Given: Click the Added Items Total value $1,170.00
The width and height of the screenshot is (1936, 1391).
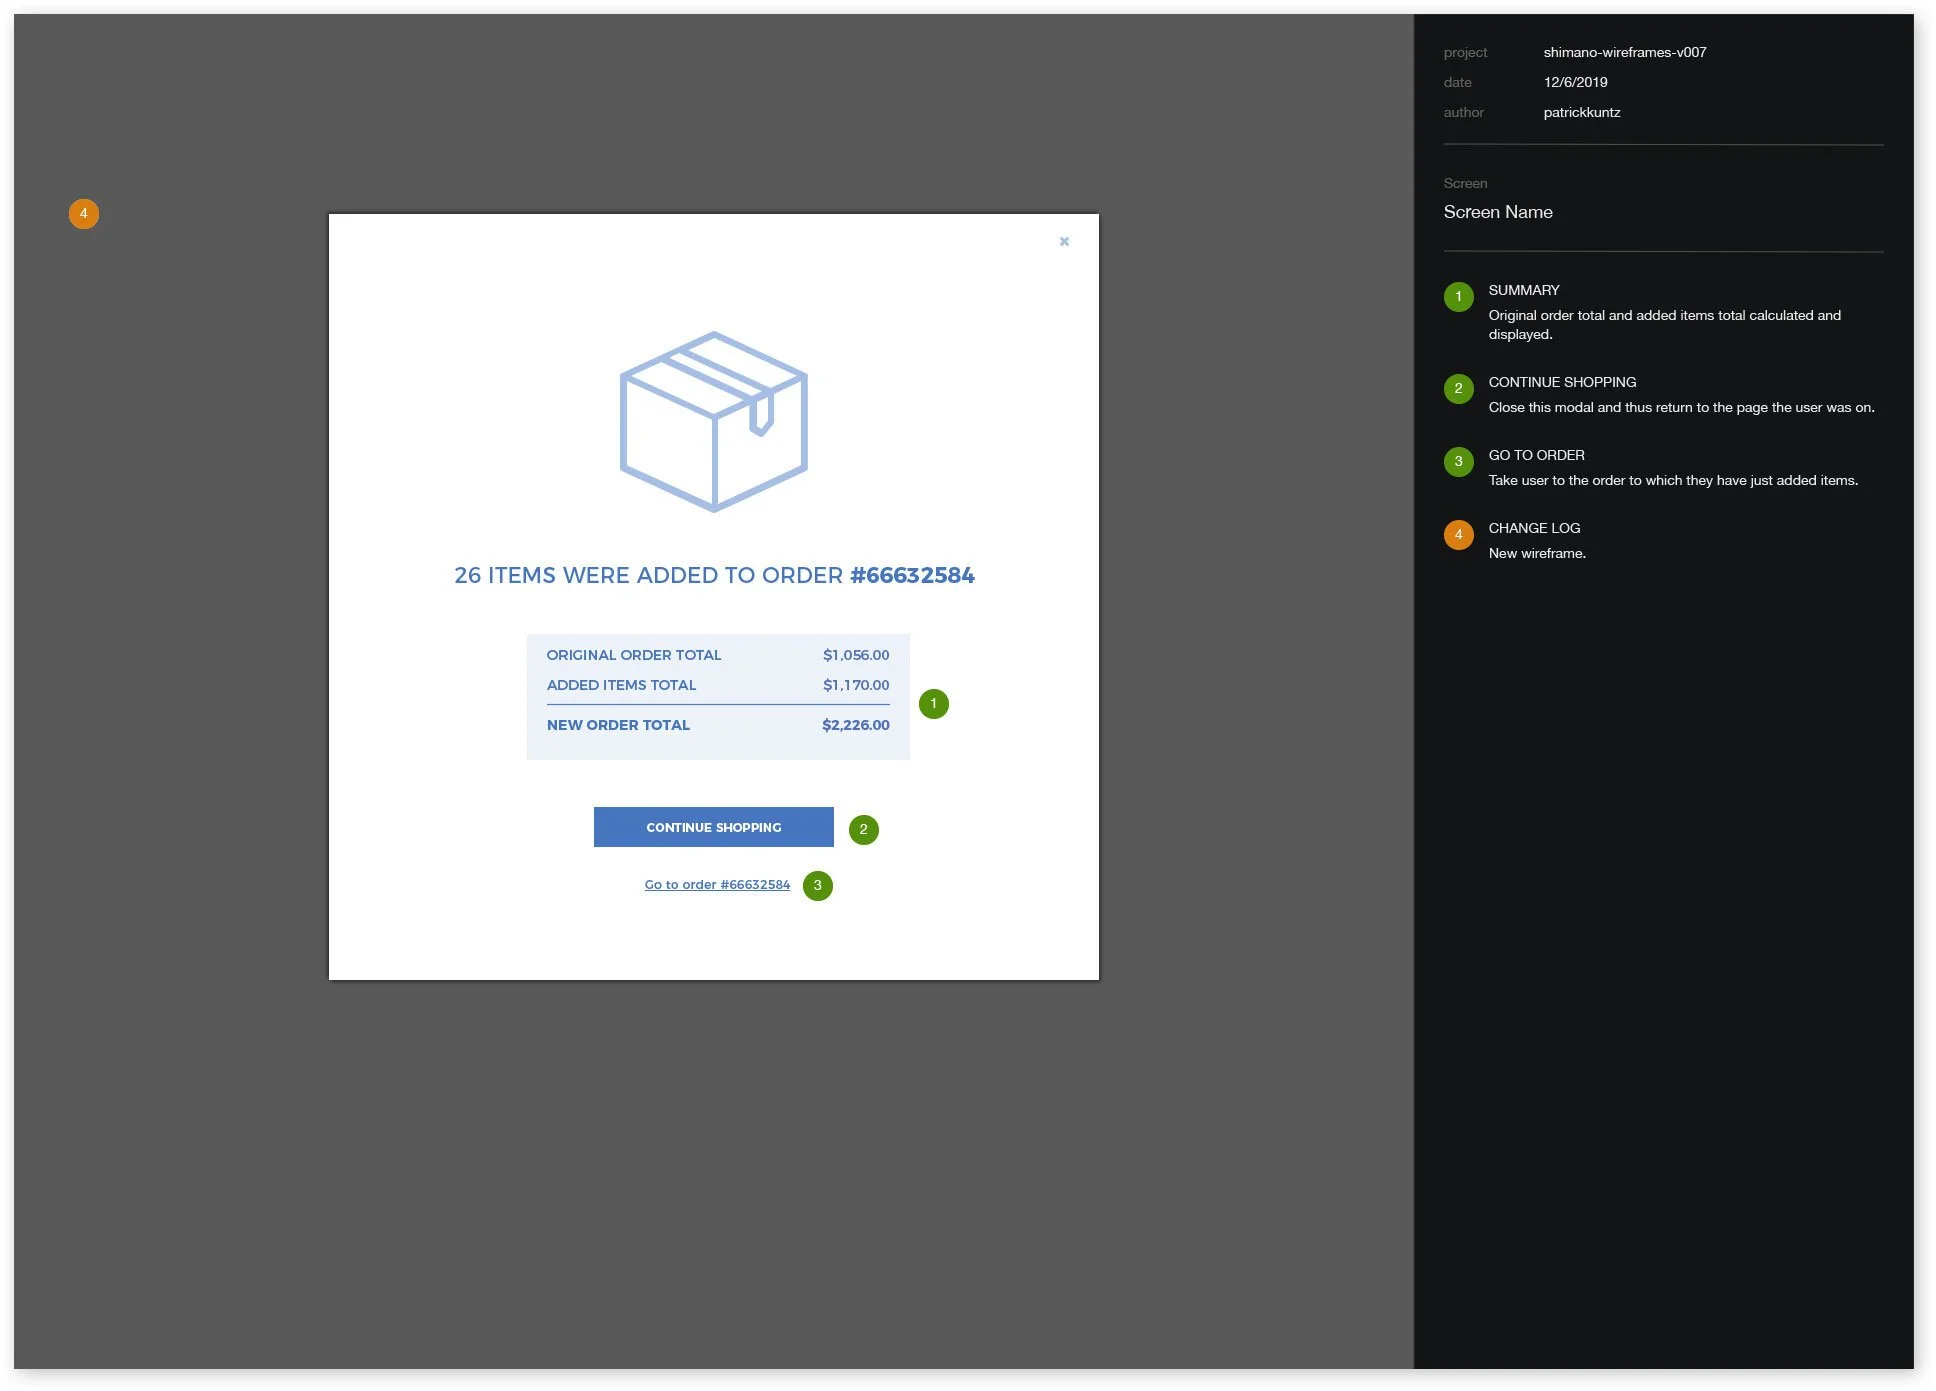Looking at the screenshot, I should click(855, 685).
